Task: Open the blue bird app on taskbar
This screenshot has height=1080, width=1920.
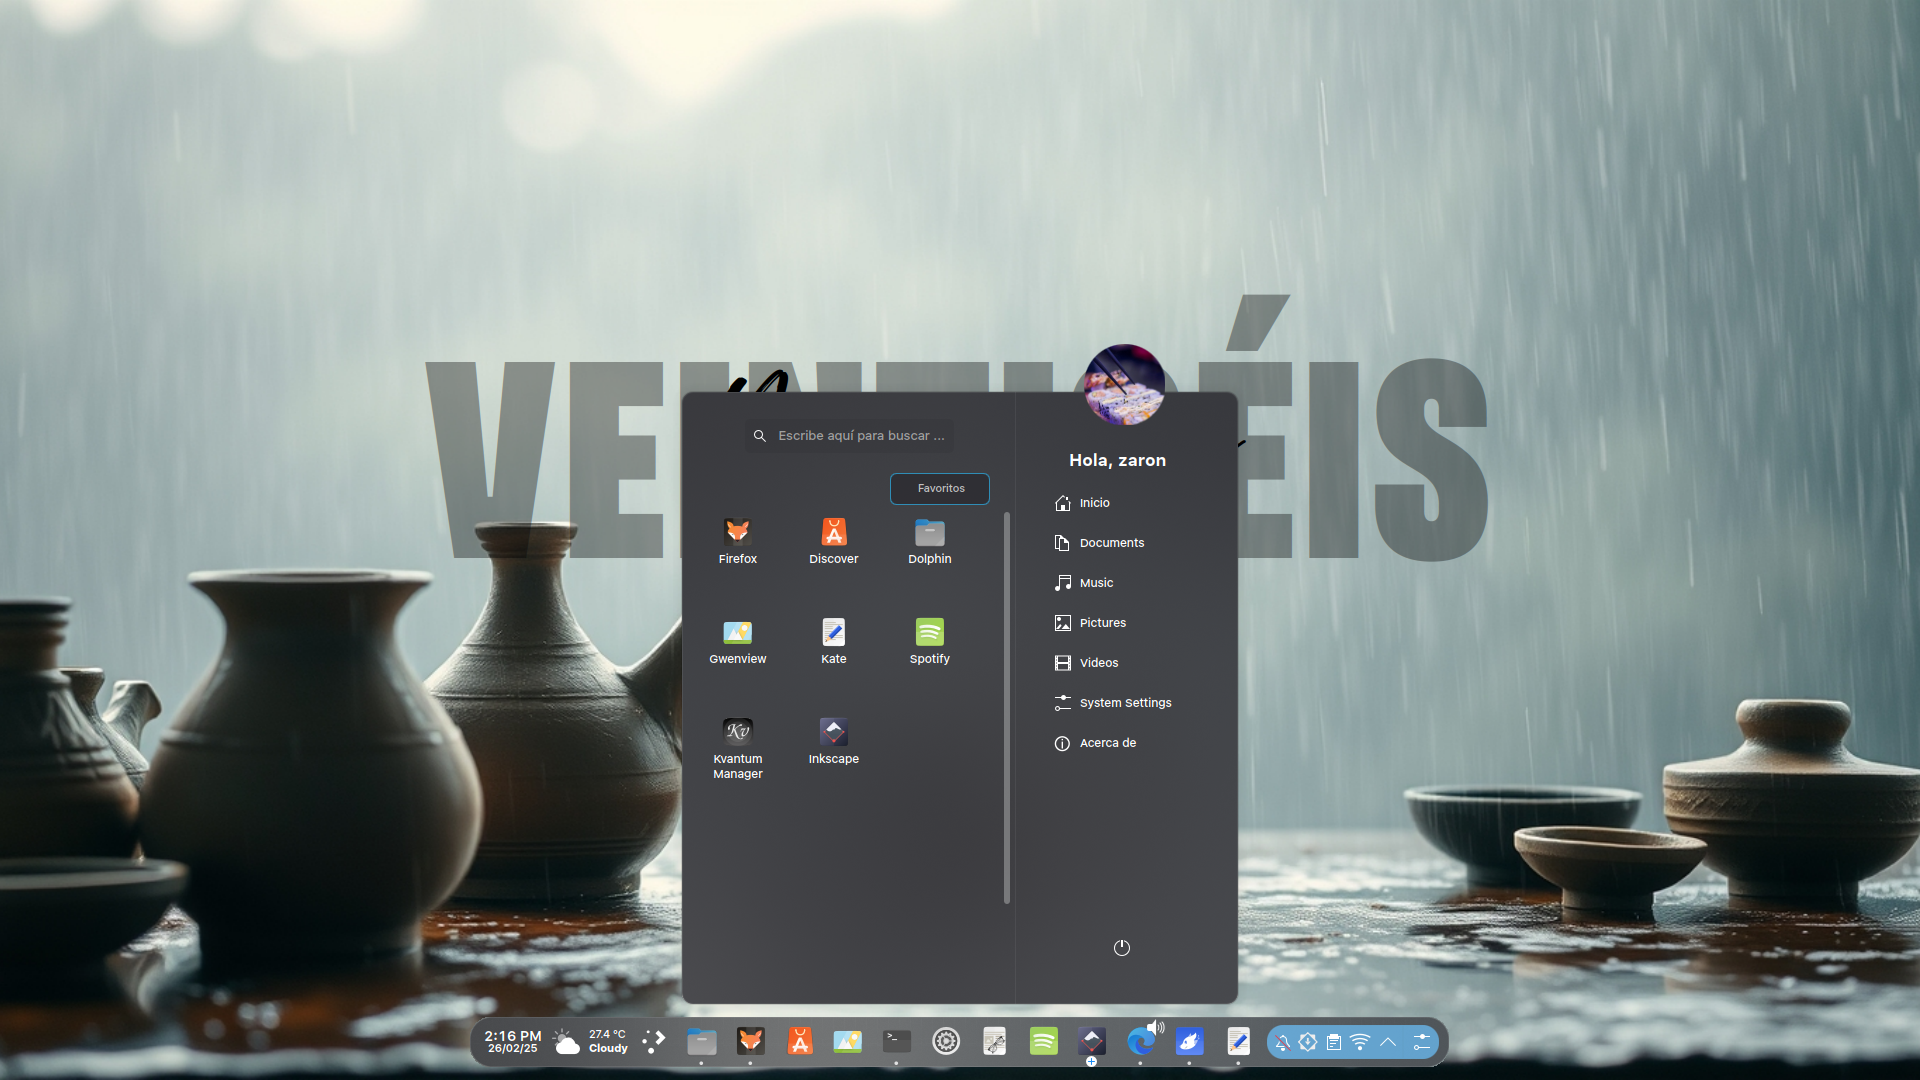Action: (x=1190, y=1042)
